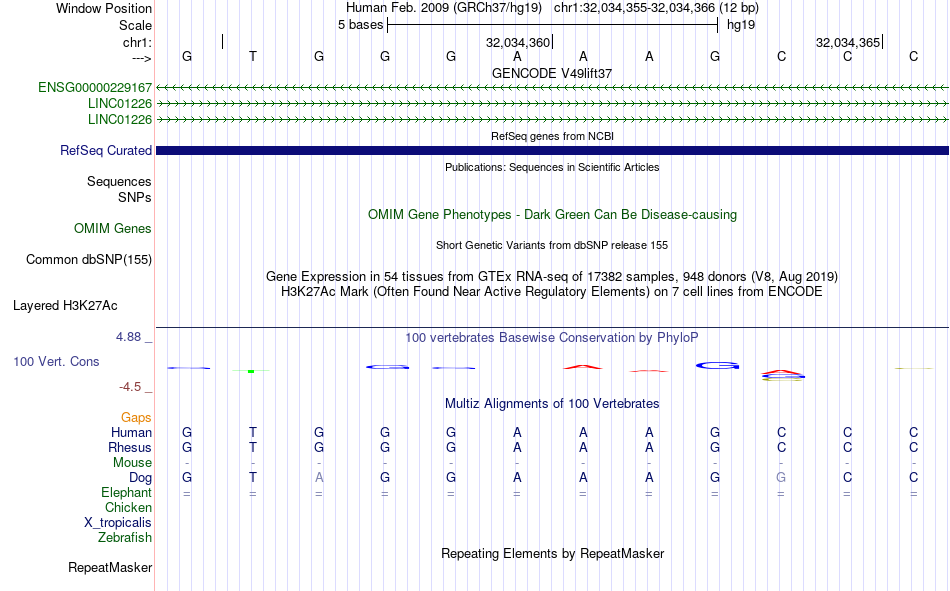Click the Scale track label

pos(135,25)
